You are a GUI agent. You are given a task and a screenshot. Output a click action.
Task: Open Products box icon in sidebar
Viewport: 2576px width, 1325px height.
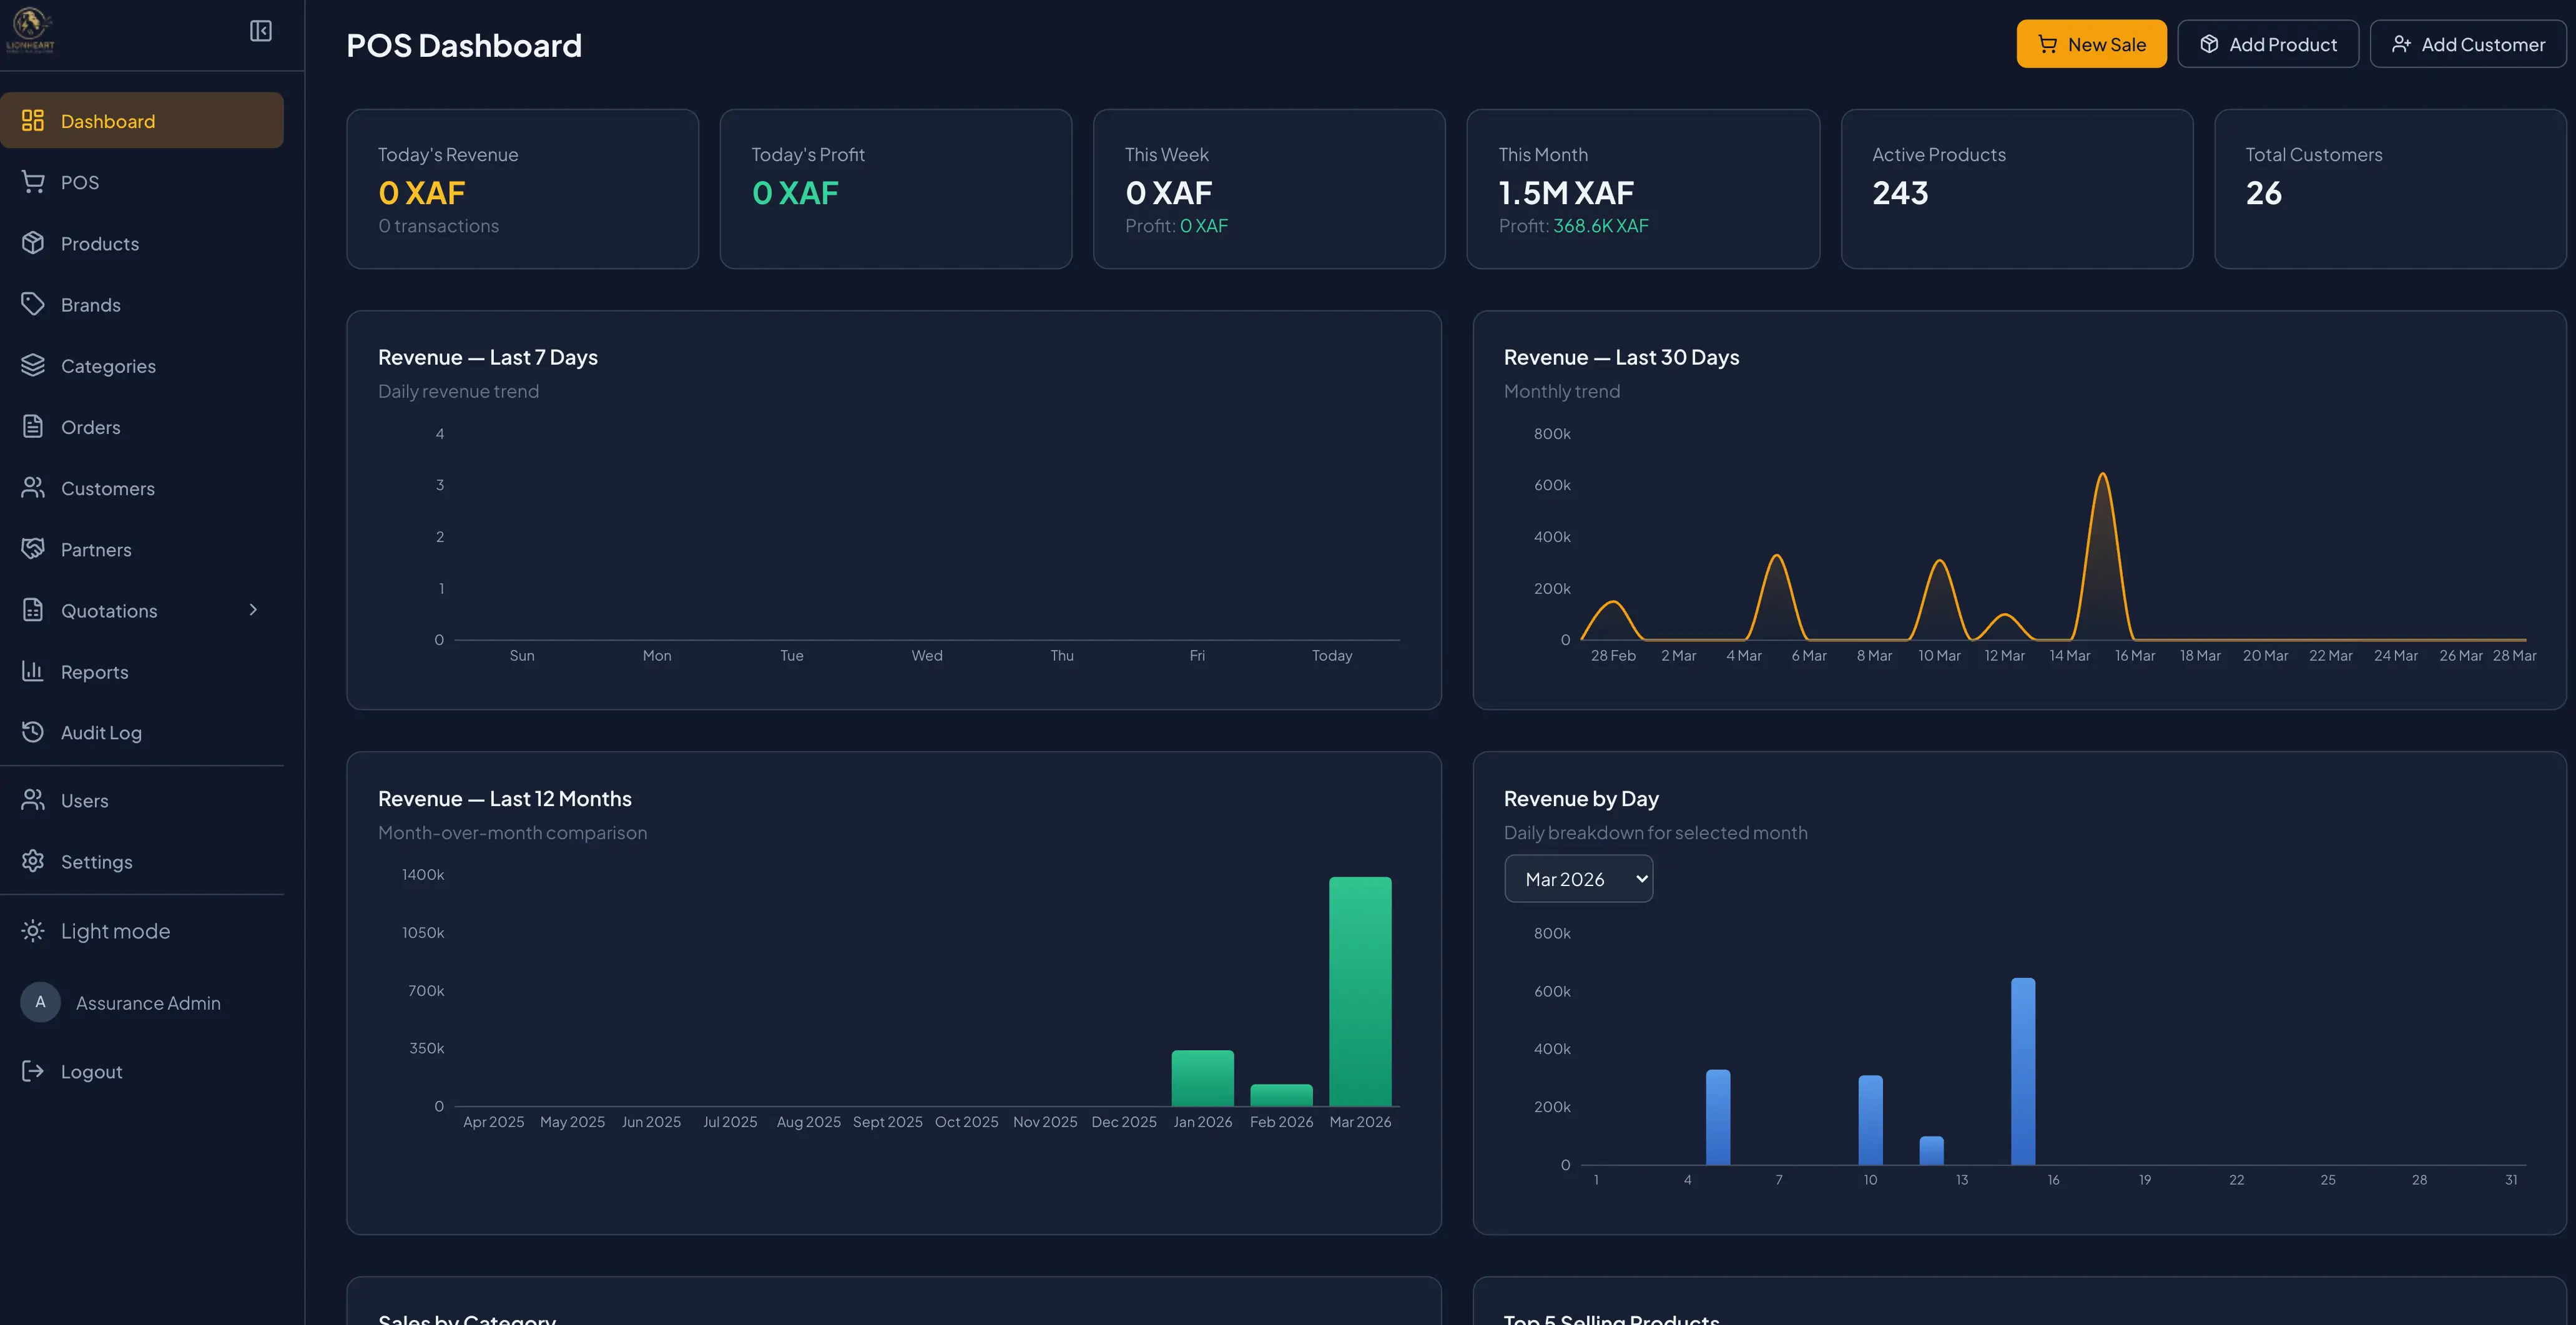[33, 243]
